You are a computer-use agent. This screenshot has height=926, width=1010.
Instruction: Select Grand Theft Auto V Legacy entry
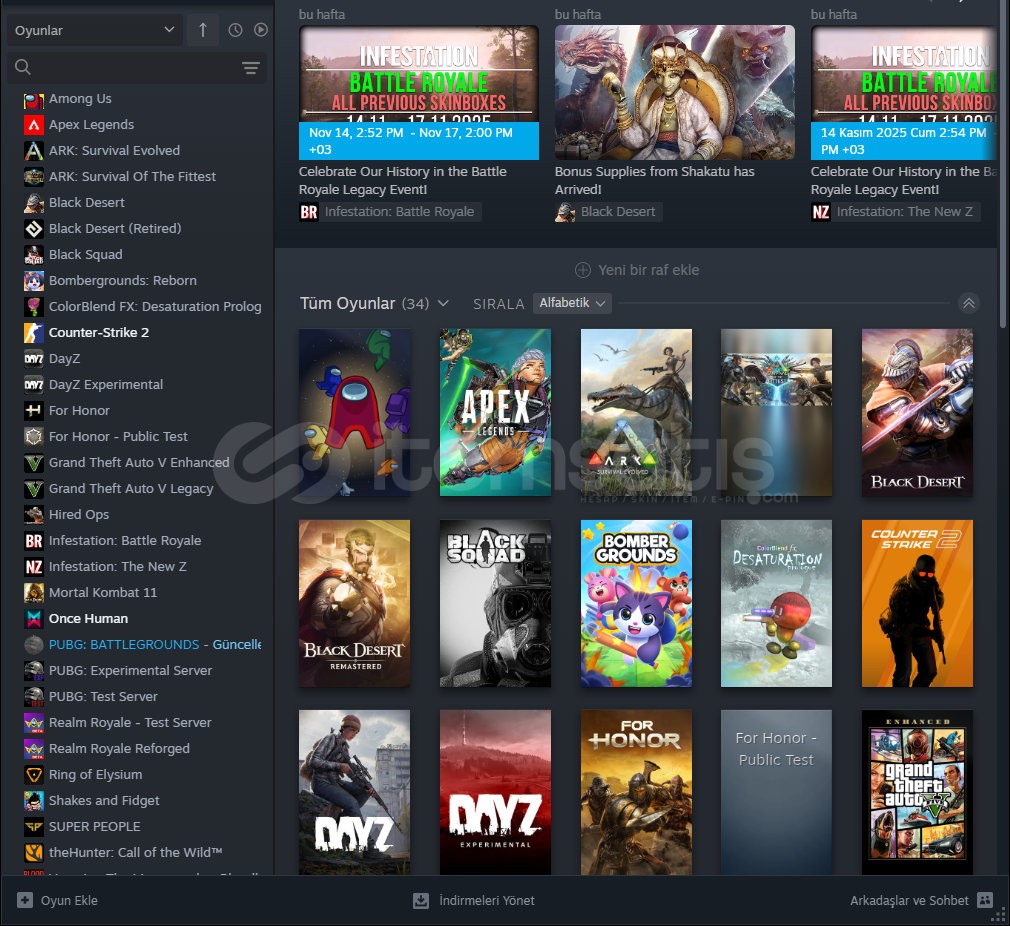pyautogui.click(x=131, y=489)
